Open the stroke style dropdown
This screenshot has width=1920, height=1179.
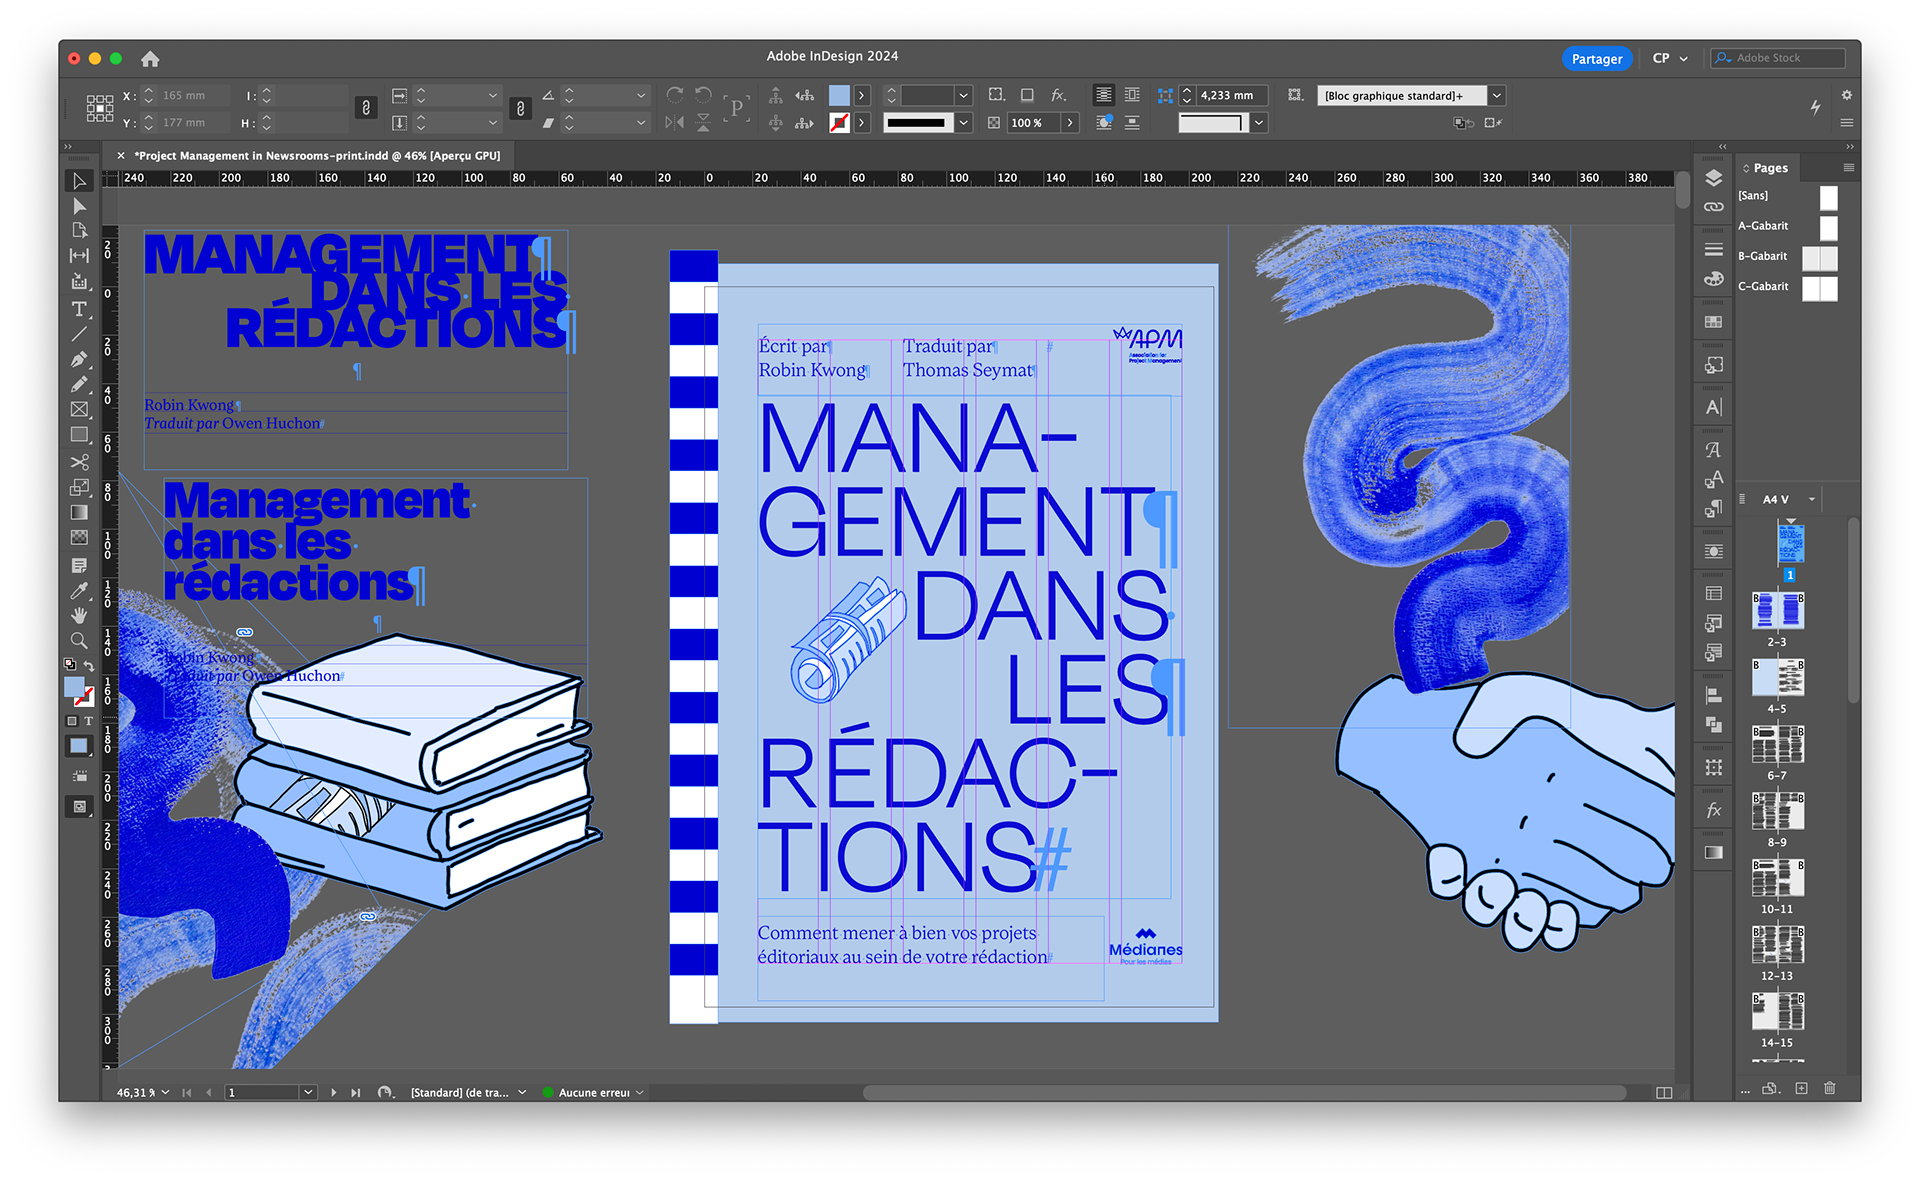pos(964,122)
